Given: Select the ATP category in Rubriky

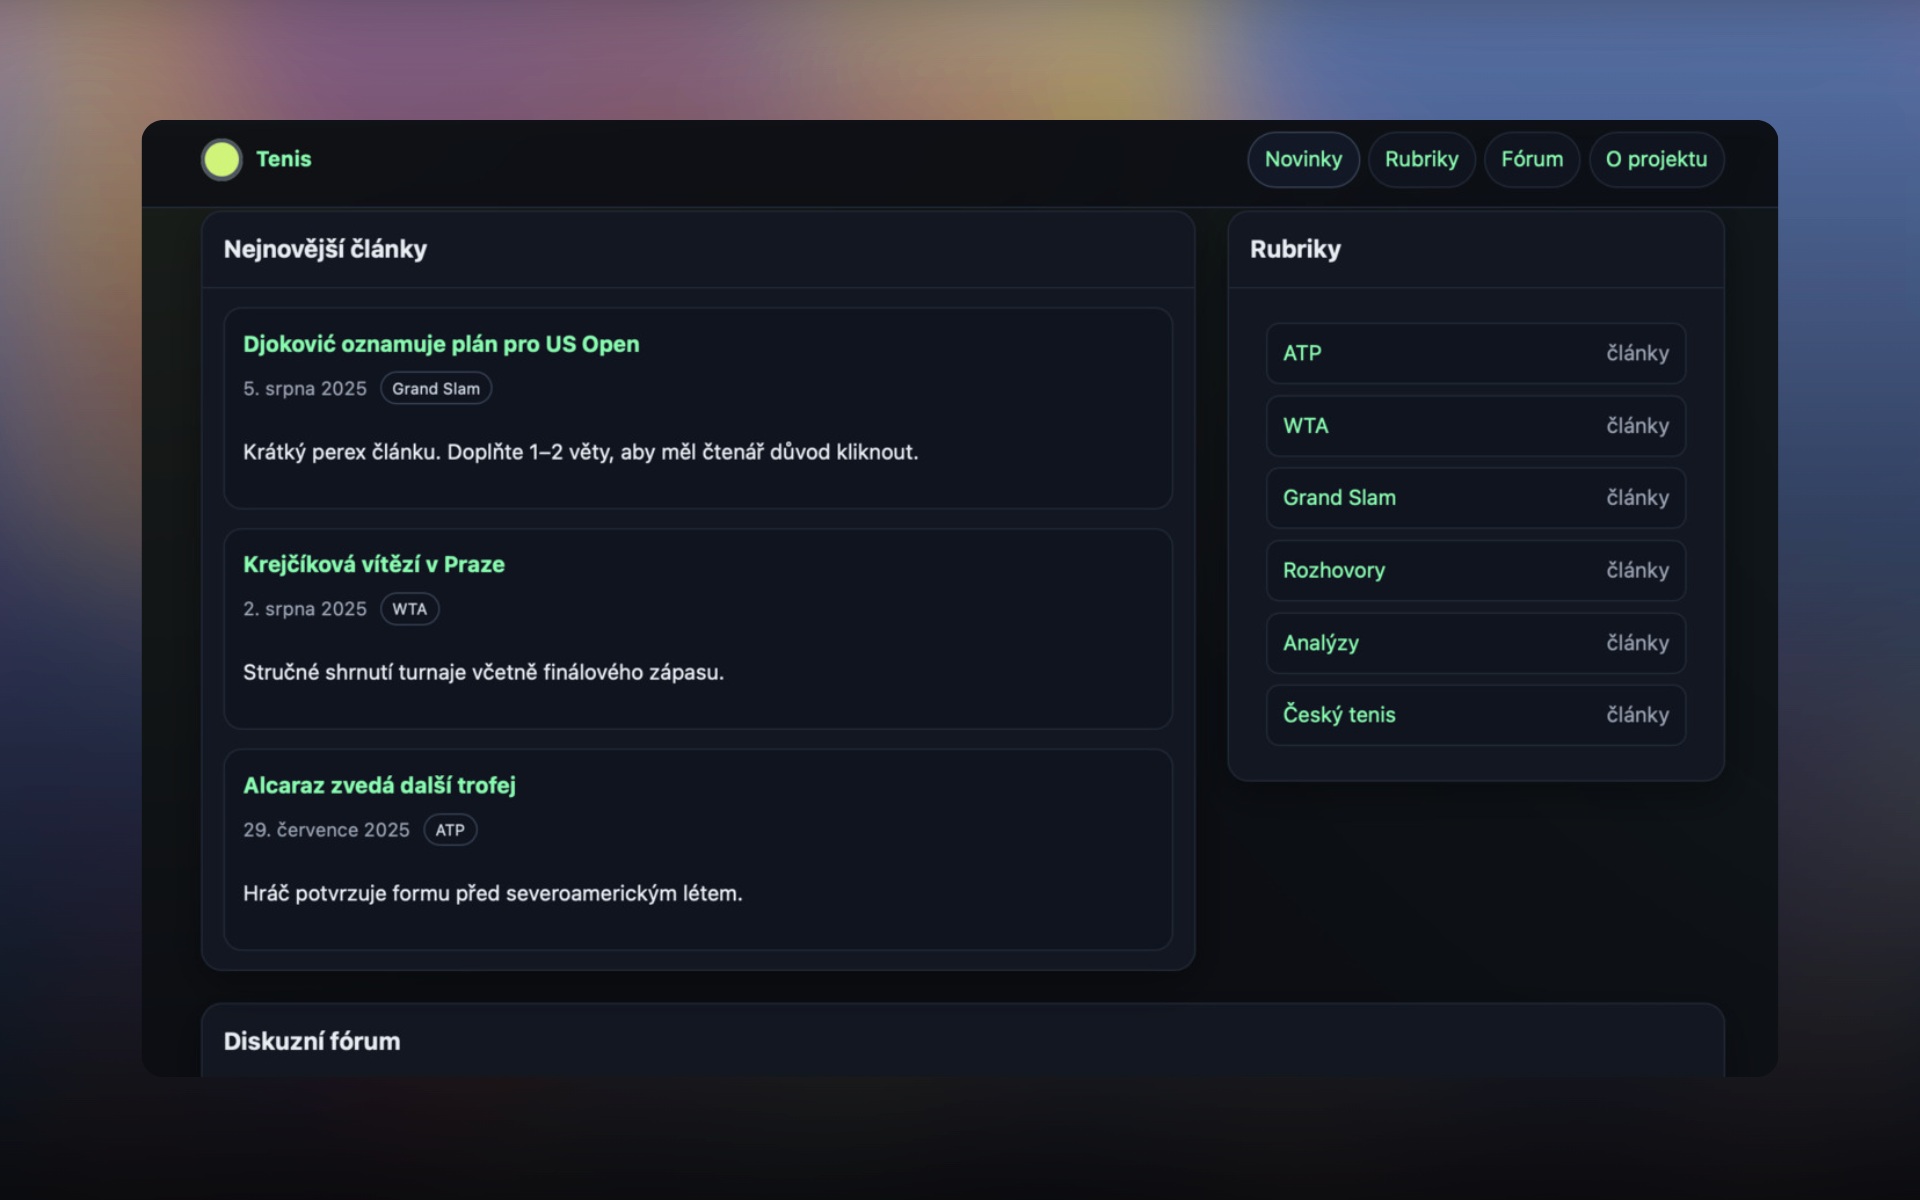Looking at the screenshot, I should click(x=1475, y=353).
